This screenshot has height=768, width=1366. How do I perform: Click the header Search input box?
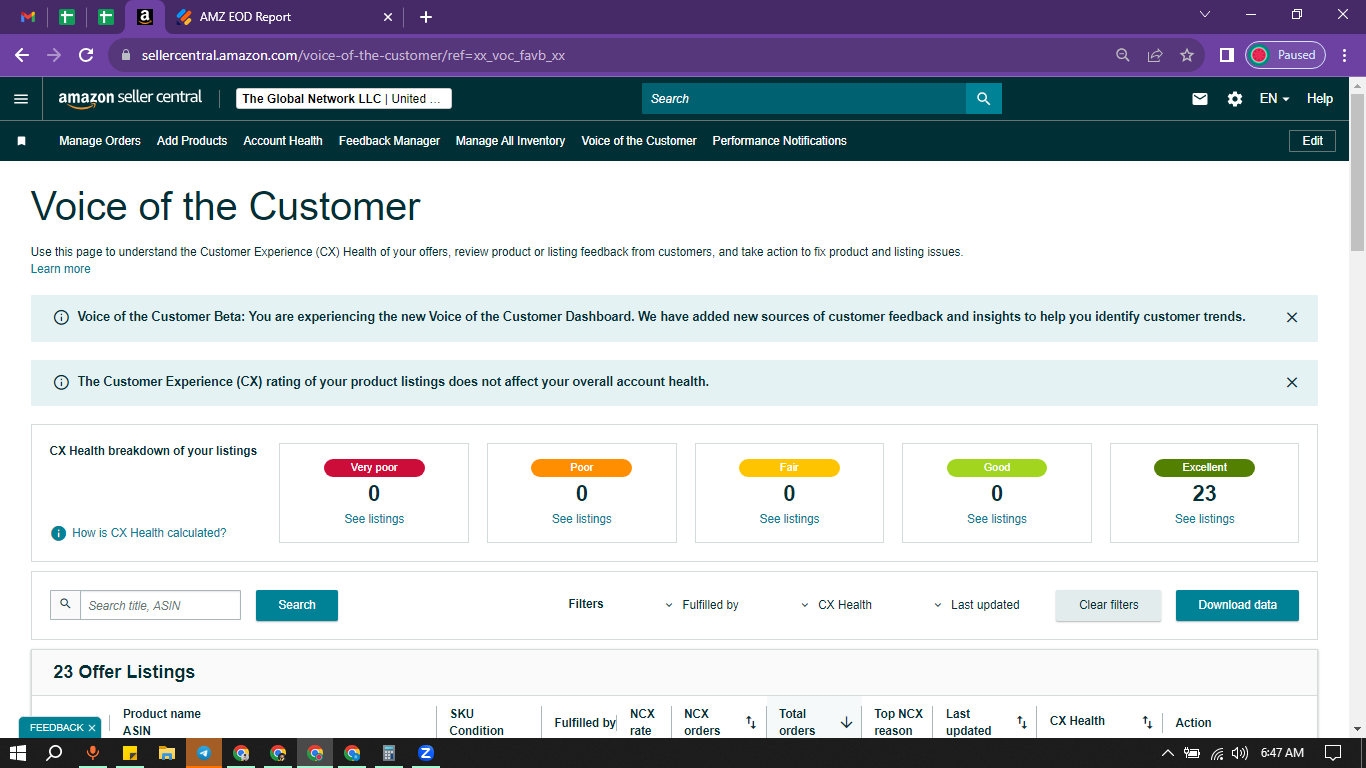point(804,99)
